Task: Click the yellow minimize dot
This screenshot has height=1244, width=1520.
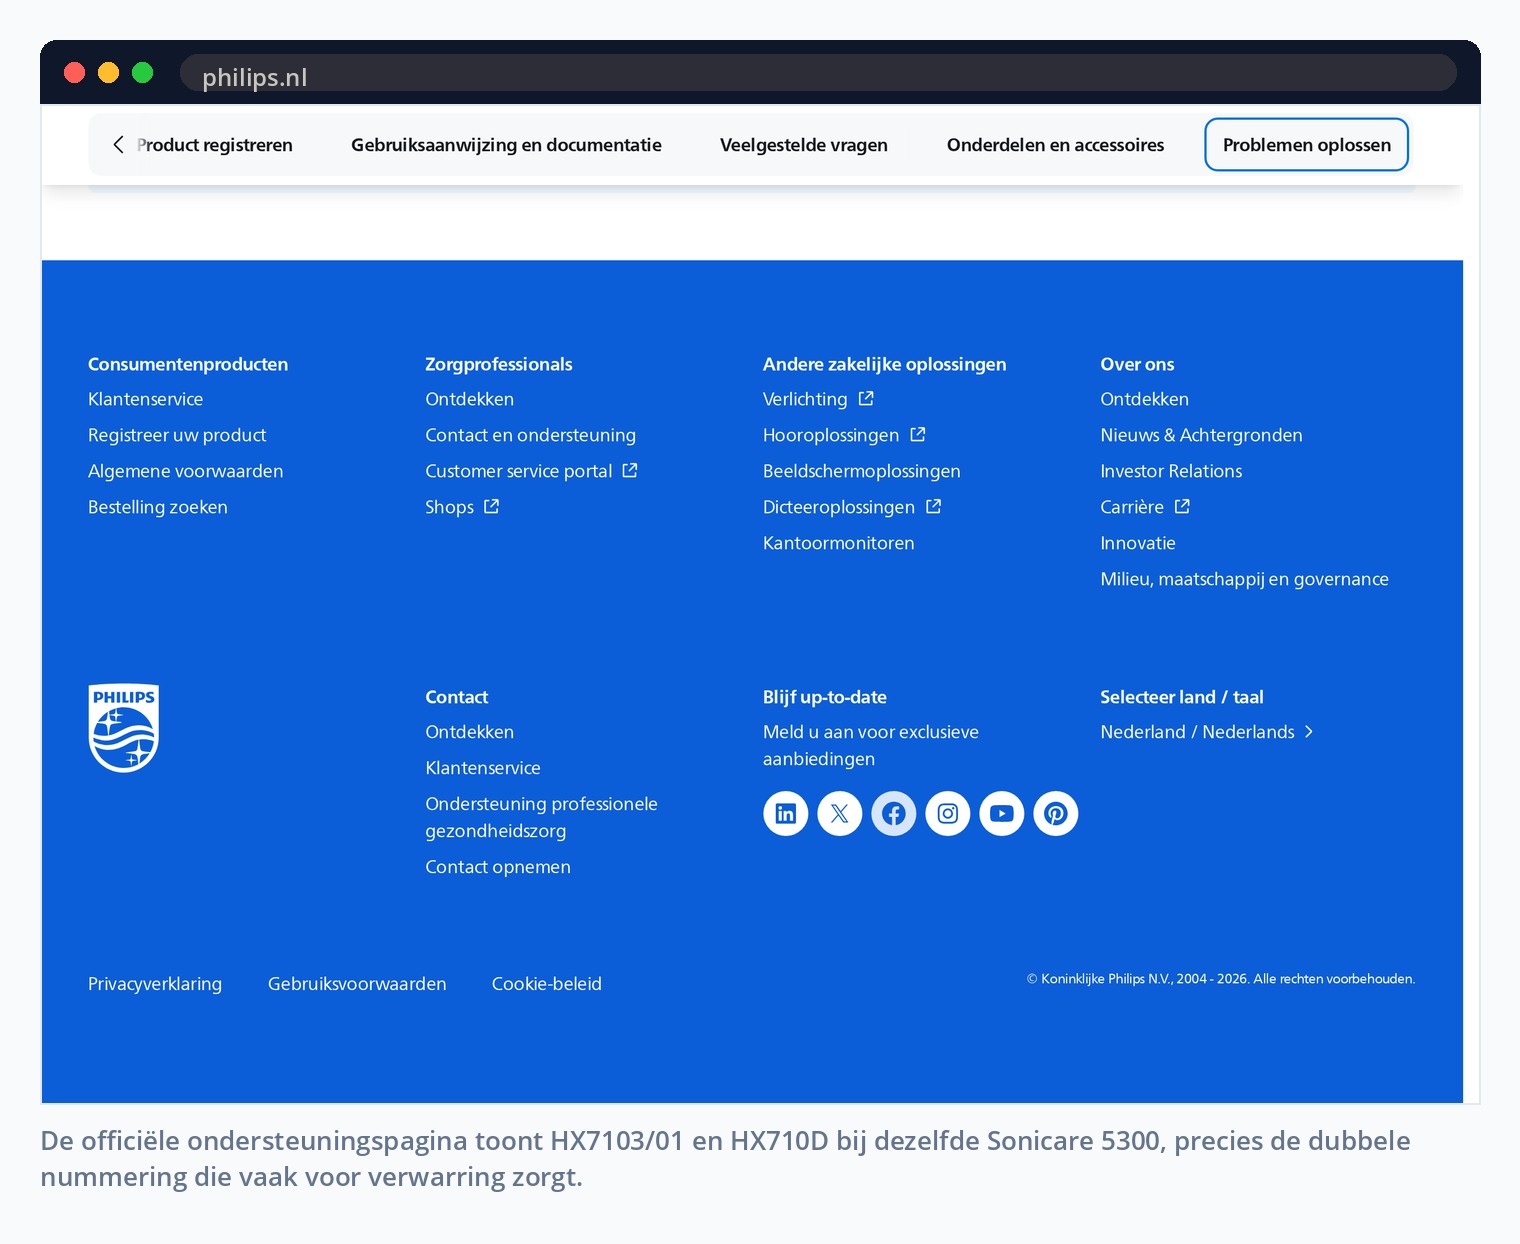Action: click(x=108, y=72)
